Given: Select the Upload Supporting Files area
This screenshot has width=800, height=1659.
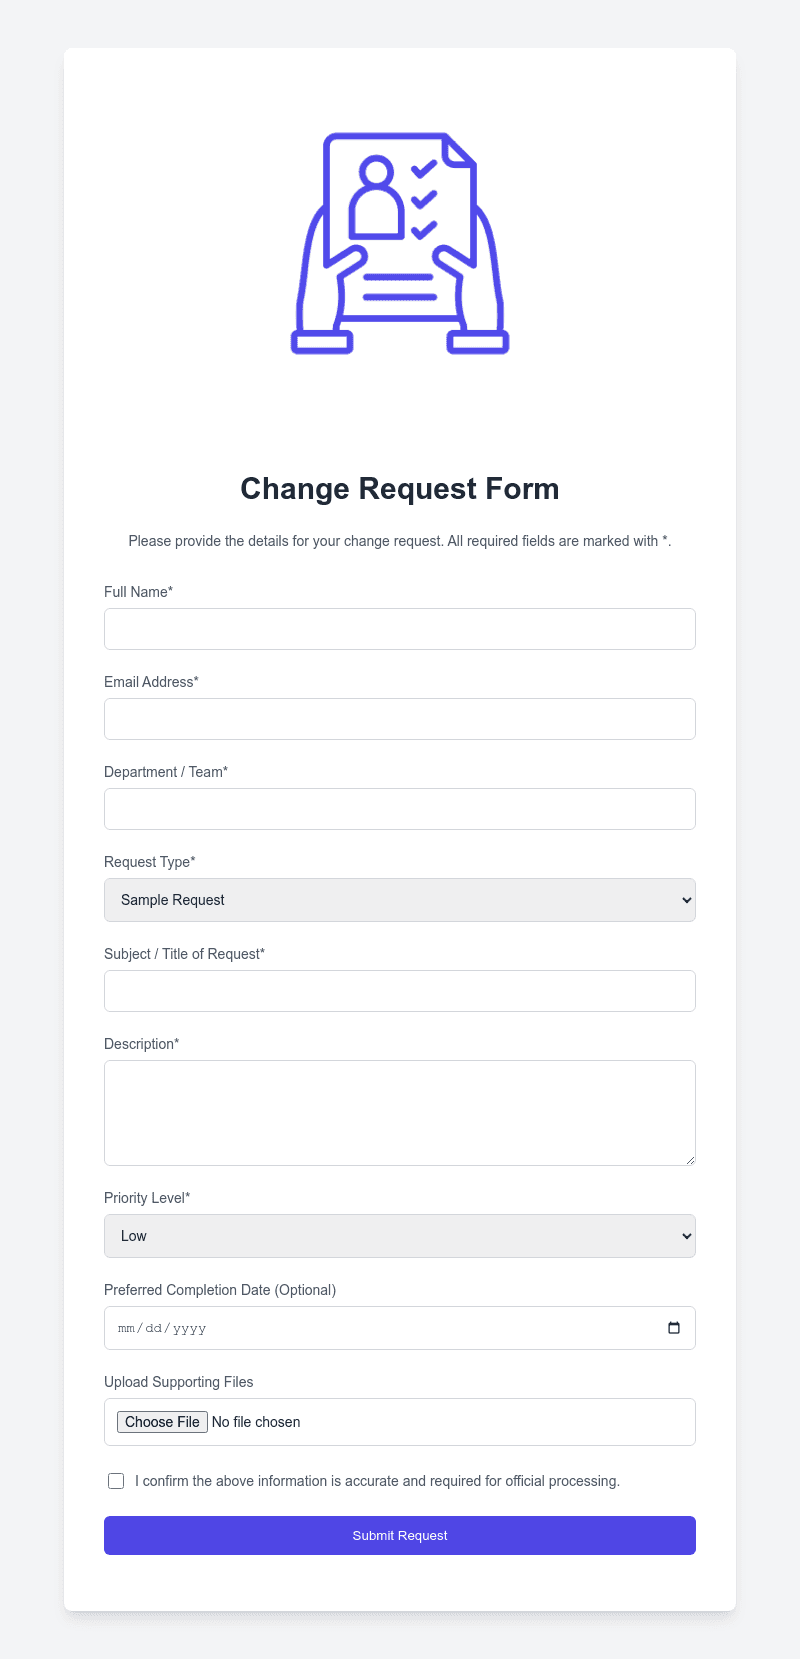Looking at the screenshot, I should pyautogui.click(x=400, y=1421).
